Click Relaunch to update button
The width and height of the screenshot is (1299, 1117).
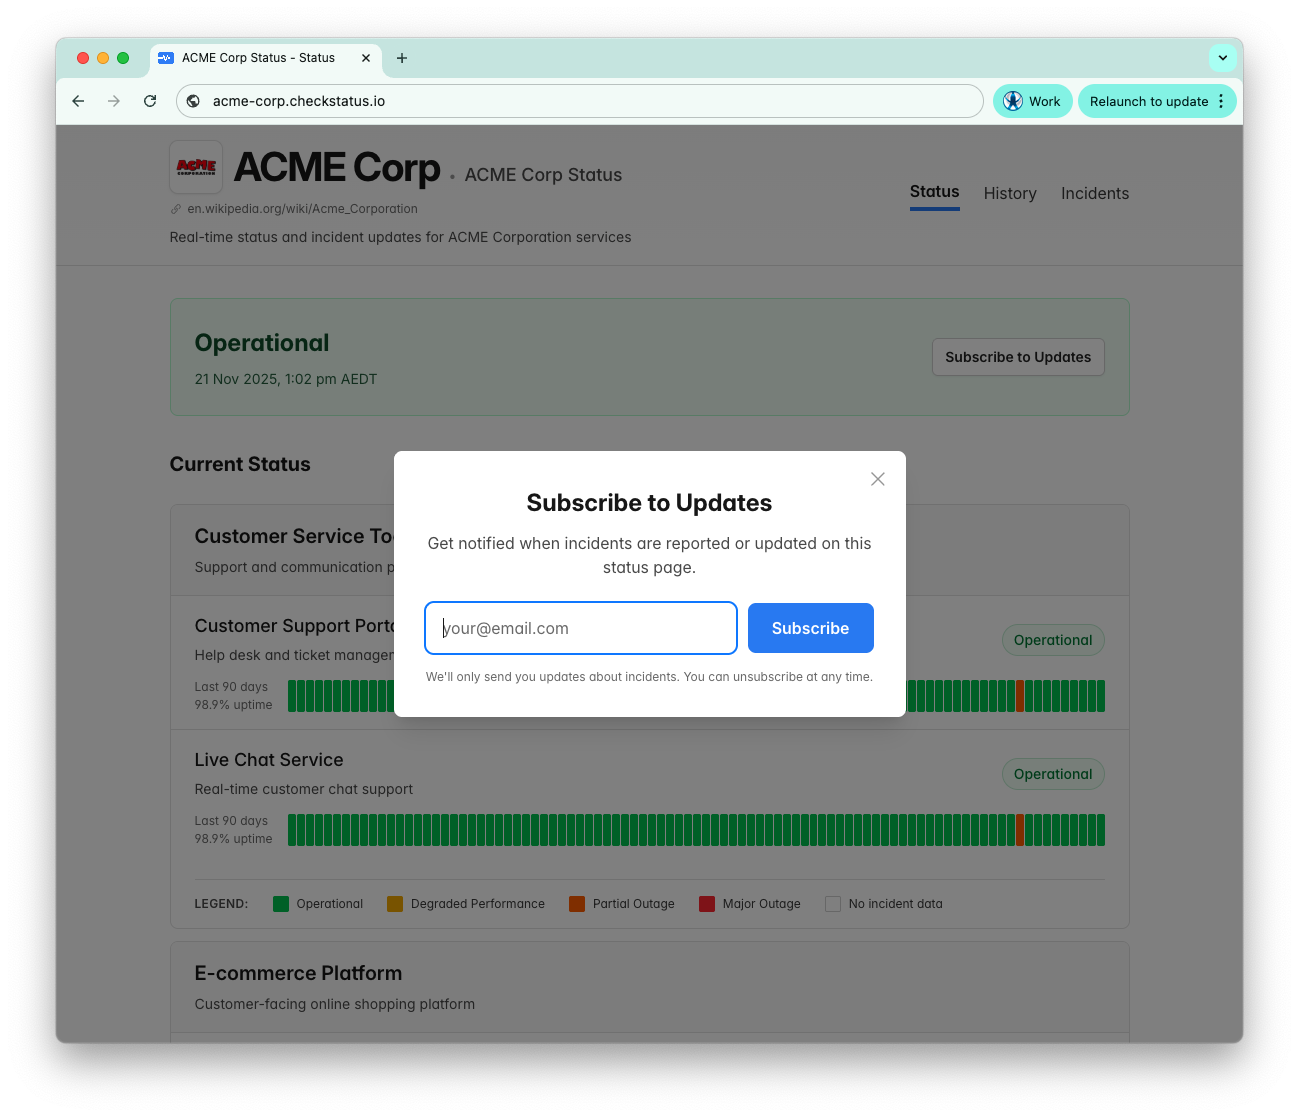coord(1148,101)
